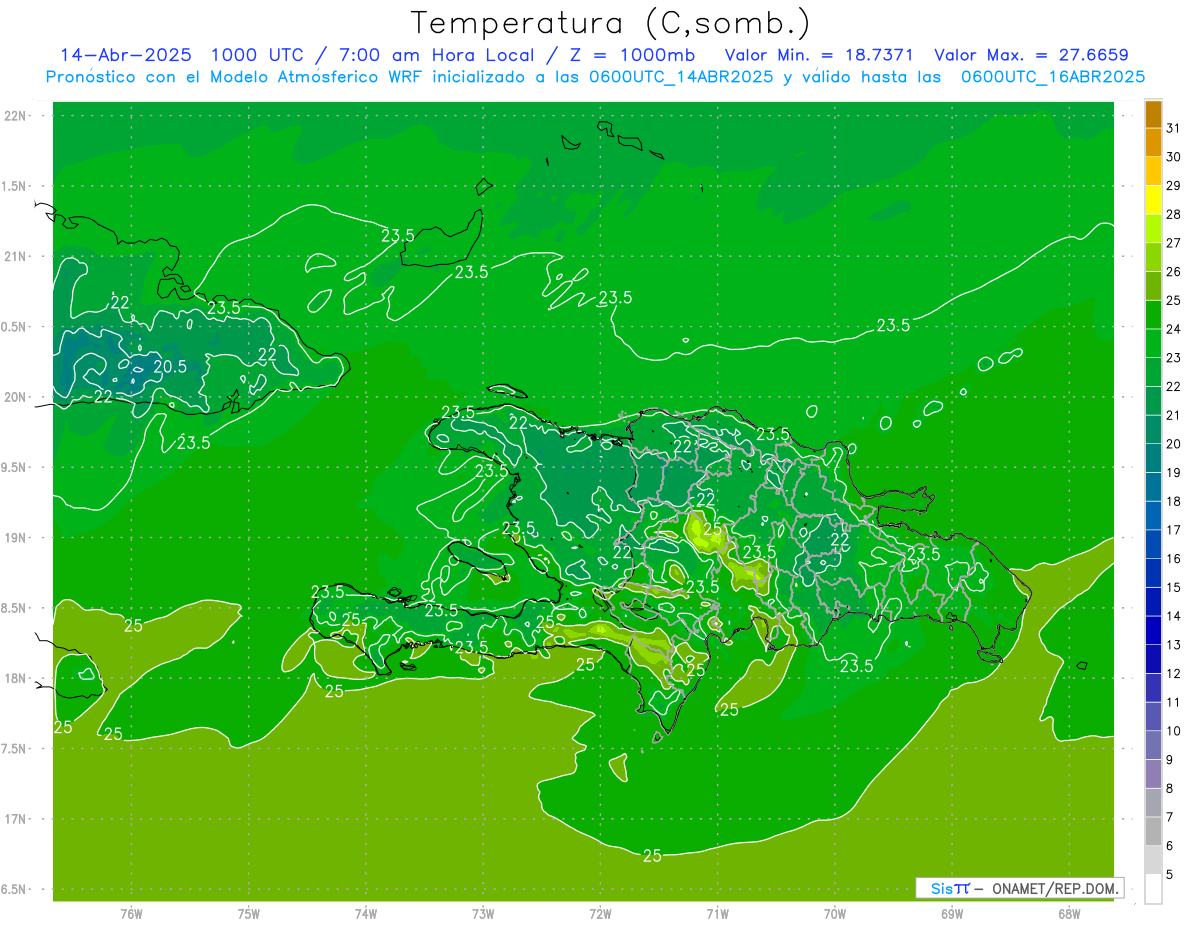1200x927 pixels.
Task: Click legend swatch between 27 and 28
Action: tap(1153, 228)
